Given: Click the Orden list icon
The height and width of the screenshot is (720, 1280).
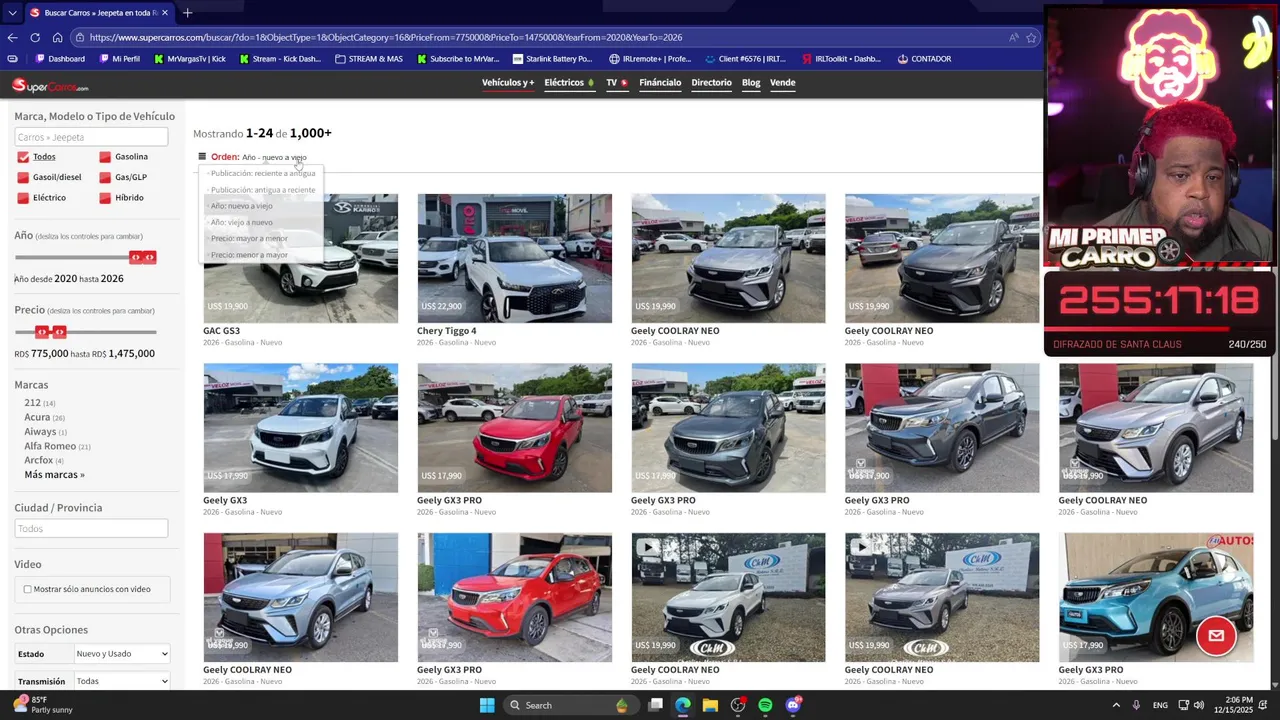Looking at the screenshot, I should click(x=202, y=157).
